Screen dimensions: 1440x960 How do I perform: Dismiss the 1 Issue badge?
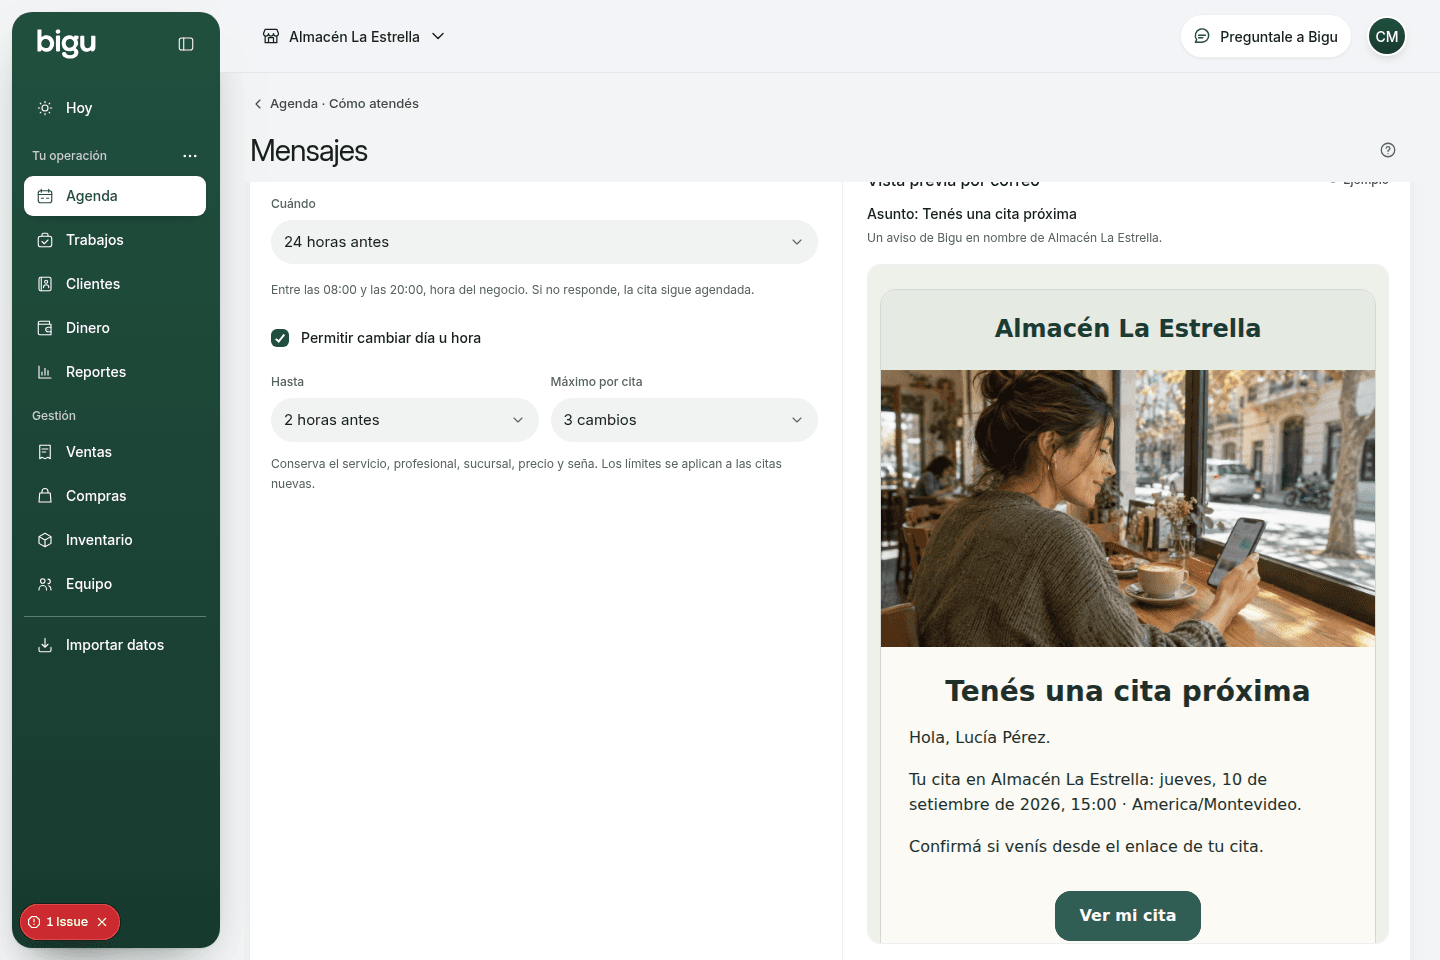tap(102, 922)
